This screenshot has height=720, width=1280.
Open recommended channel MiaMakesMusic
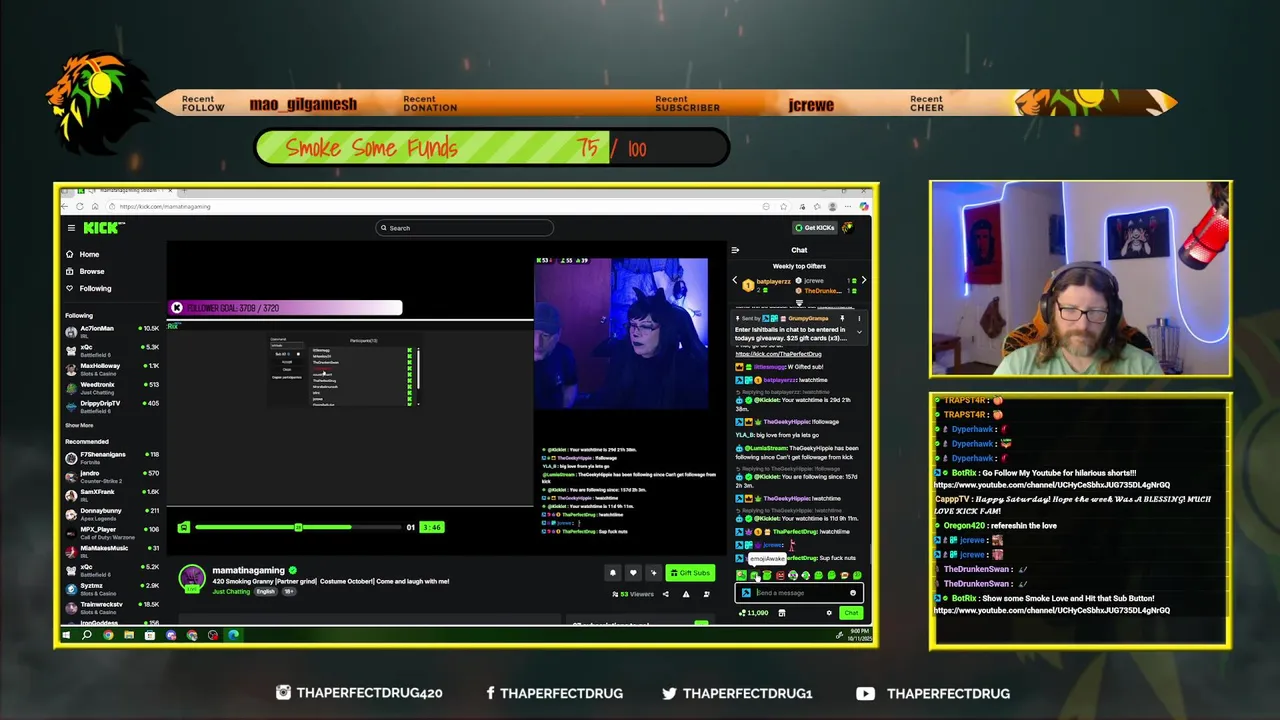(112, 551)
